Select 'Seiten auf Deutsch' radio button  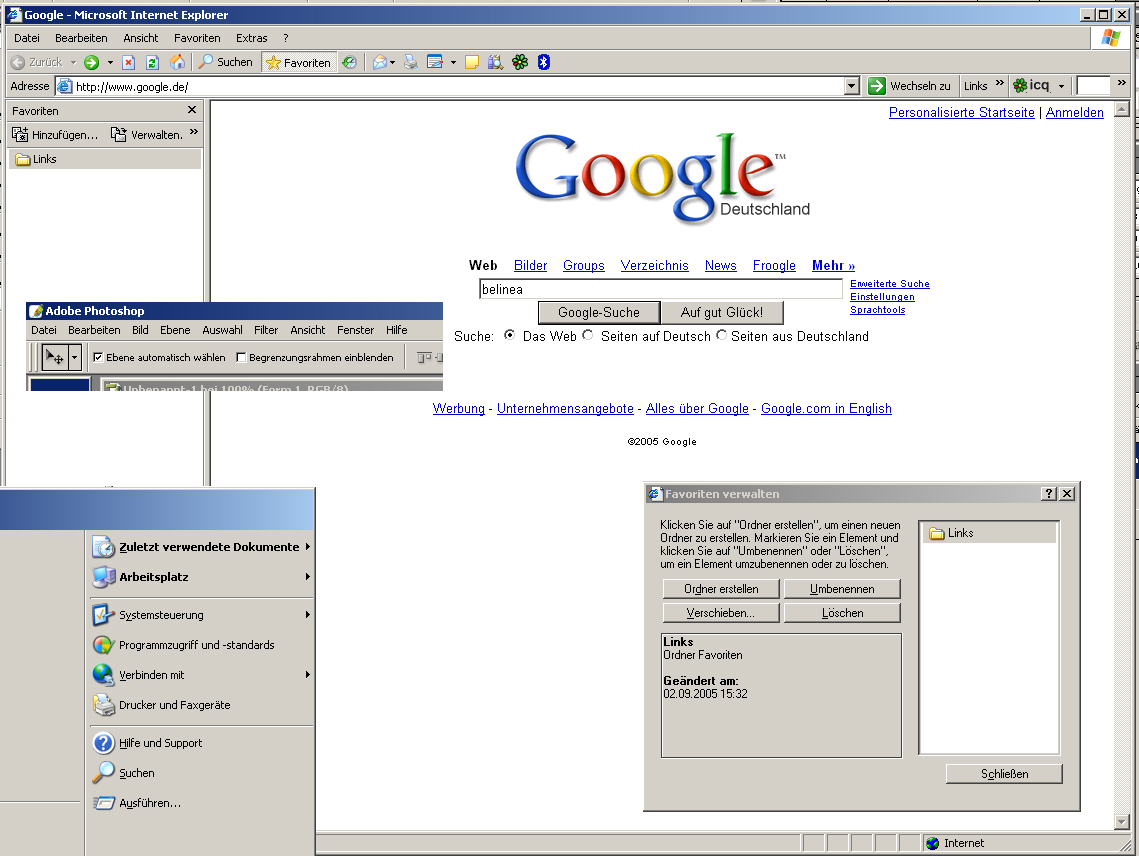pos(588,336)
